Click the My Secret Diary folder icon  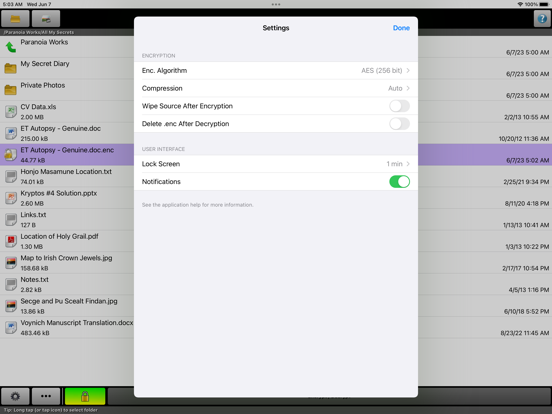tap(11, 68)
